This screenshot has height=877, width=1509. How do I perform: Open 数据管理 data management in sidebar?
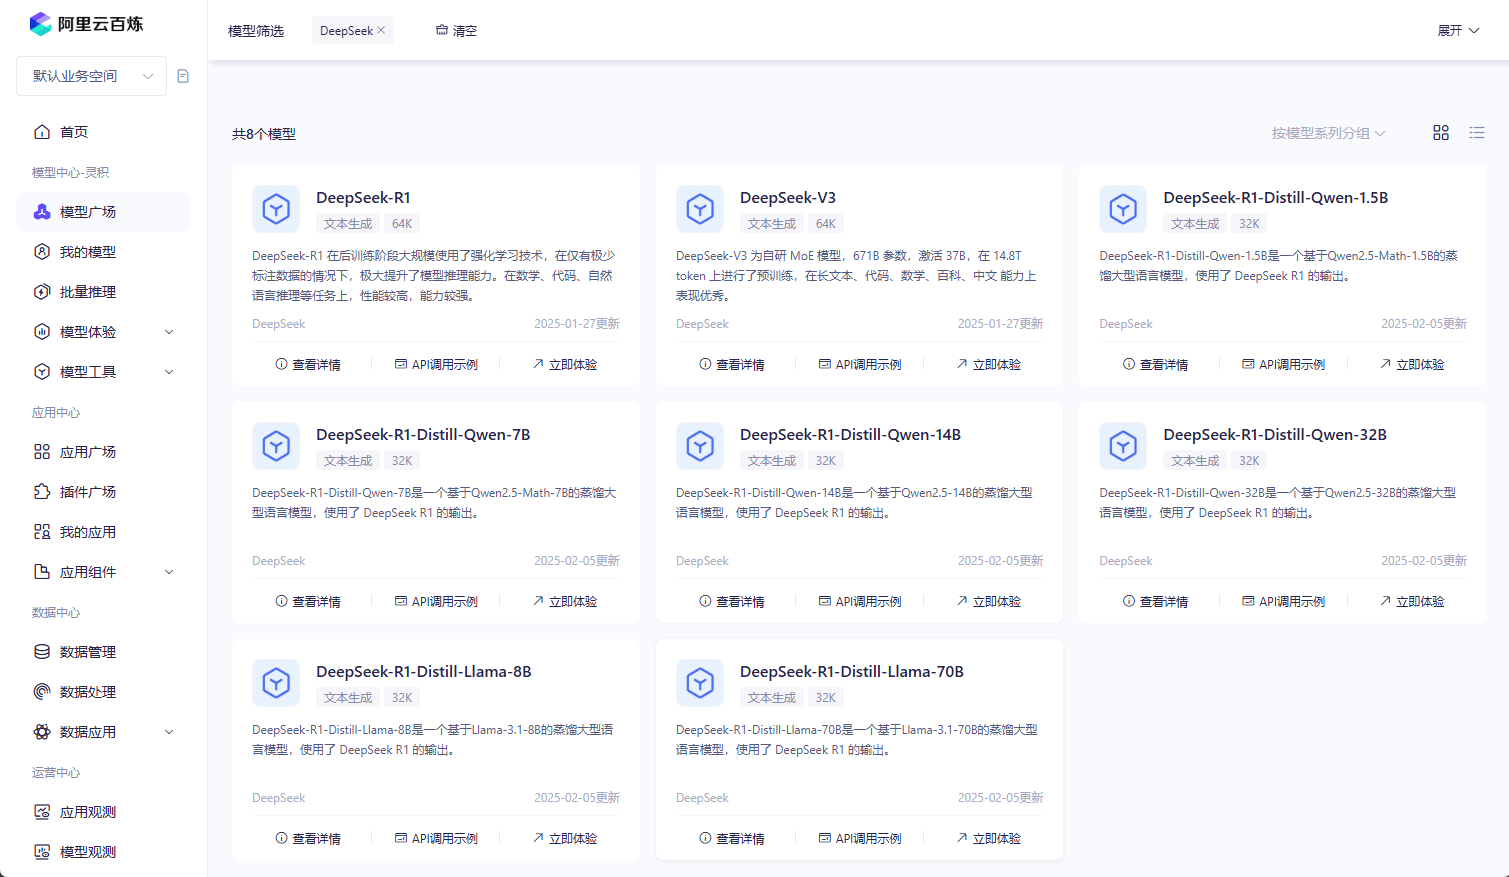tap(88, 652)
